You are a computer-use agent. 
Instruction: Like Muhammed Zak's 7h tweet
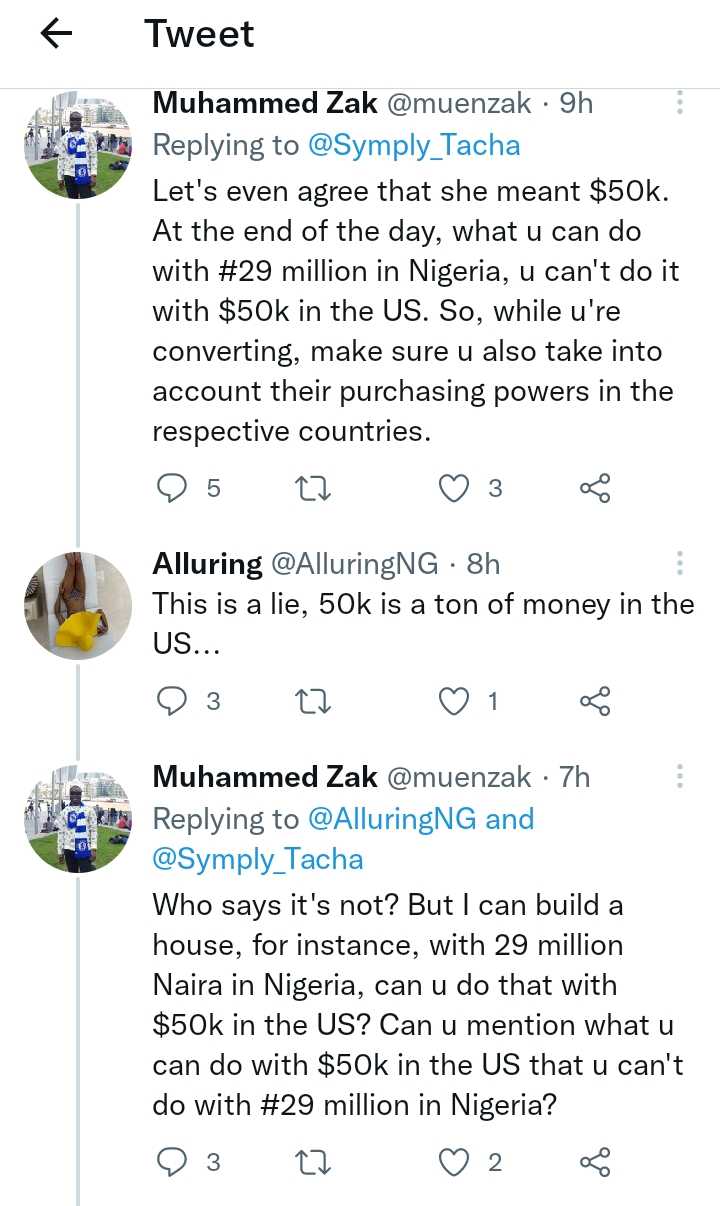(455, 1162)
